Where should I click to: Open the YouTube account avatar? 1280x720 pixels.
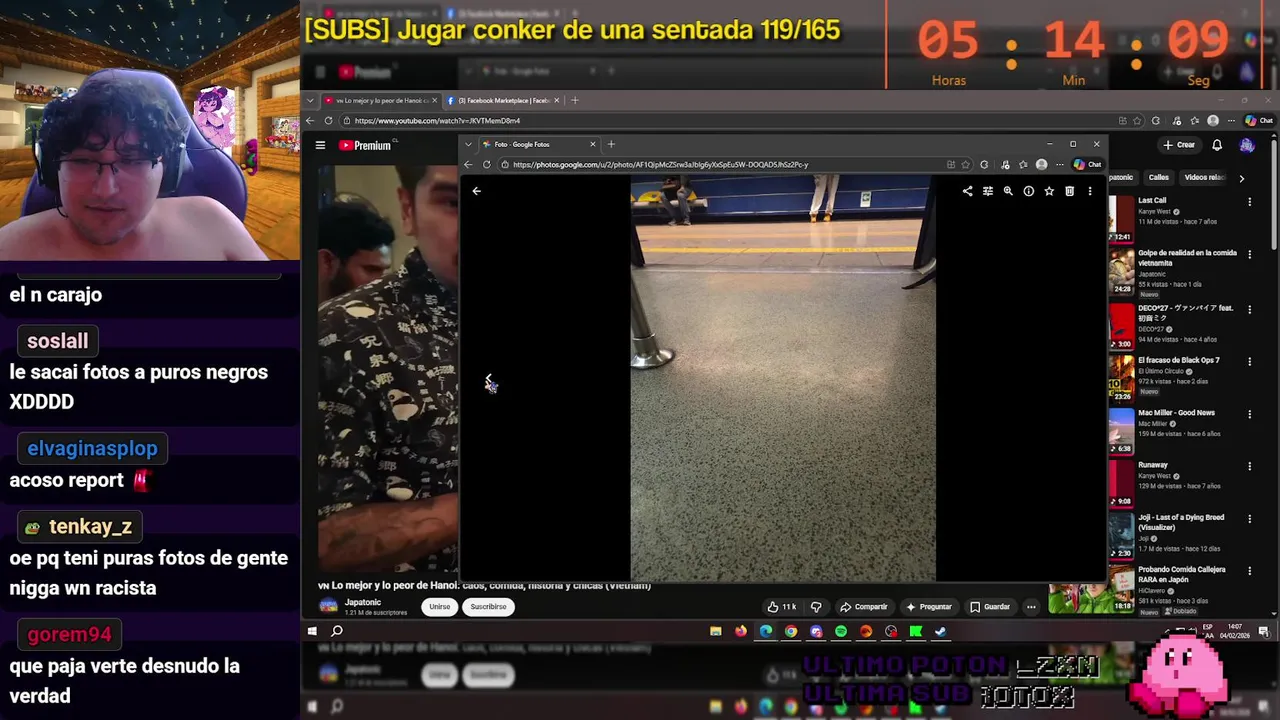(1246, 145)
